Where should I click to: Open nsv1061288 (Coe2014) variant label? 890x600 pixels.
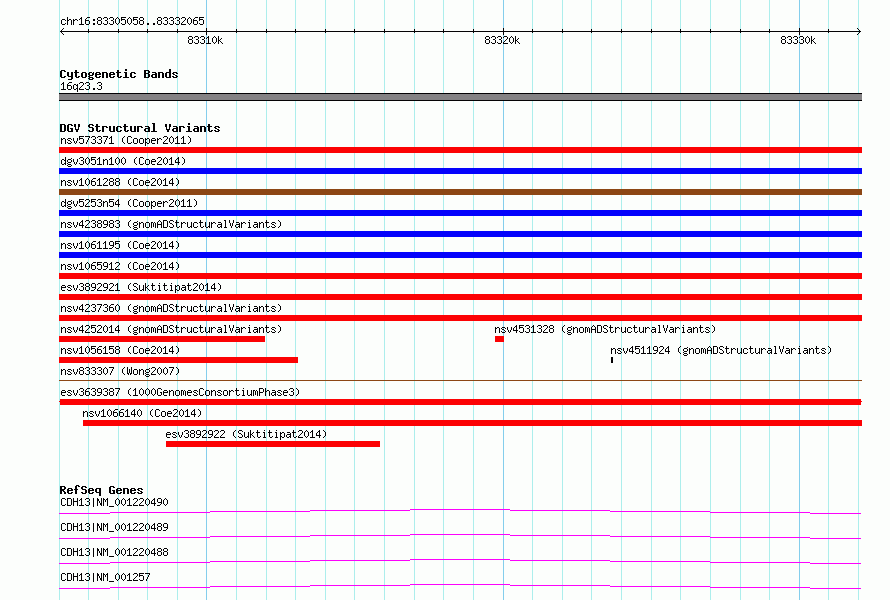coord(120,182)
